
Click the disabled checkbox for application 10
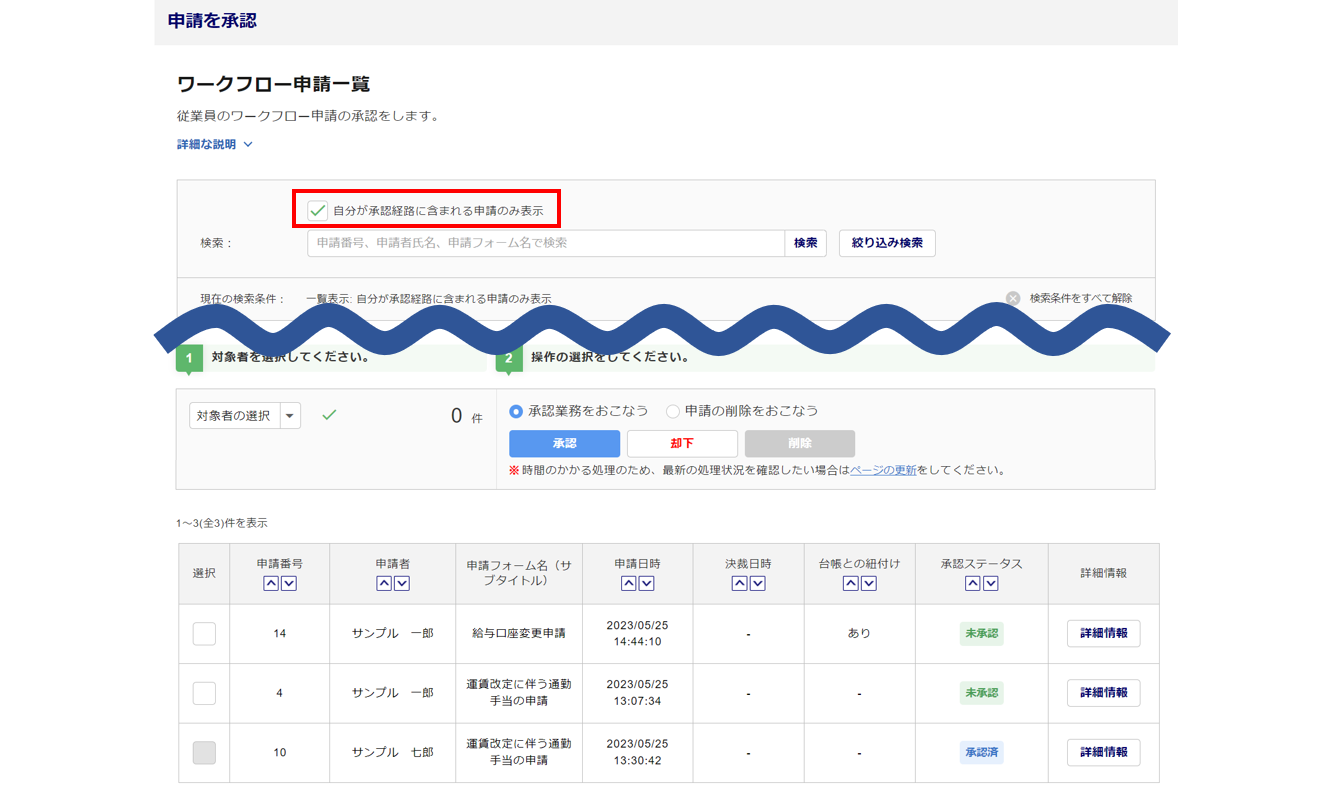coord(204,753)
